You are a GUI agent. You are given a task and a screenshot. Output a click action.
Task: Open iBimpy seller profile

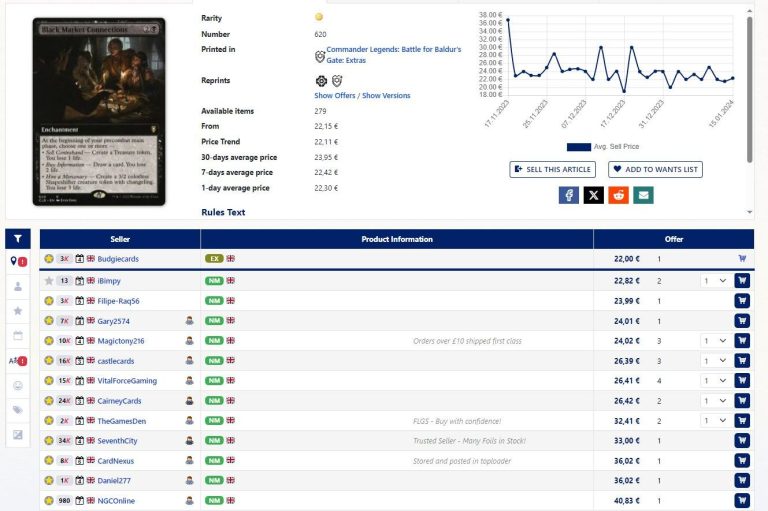109,281
